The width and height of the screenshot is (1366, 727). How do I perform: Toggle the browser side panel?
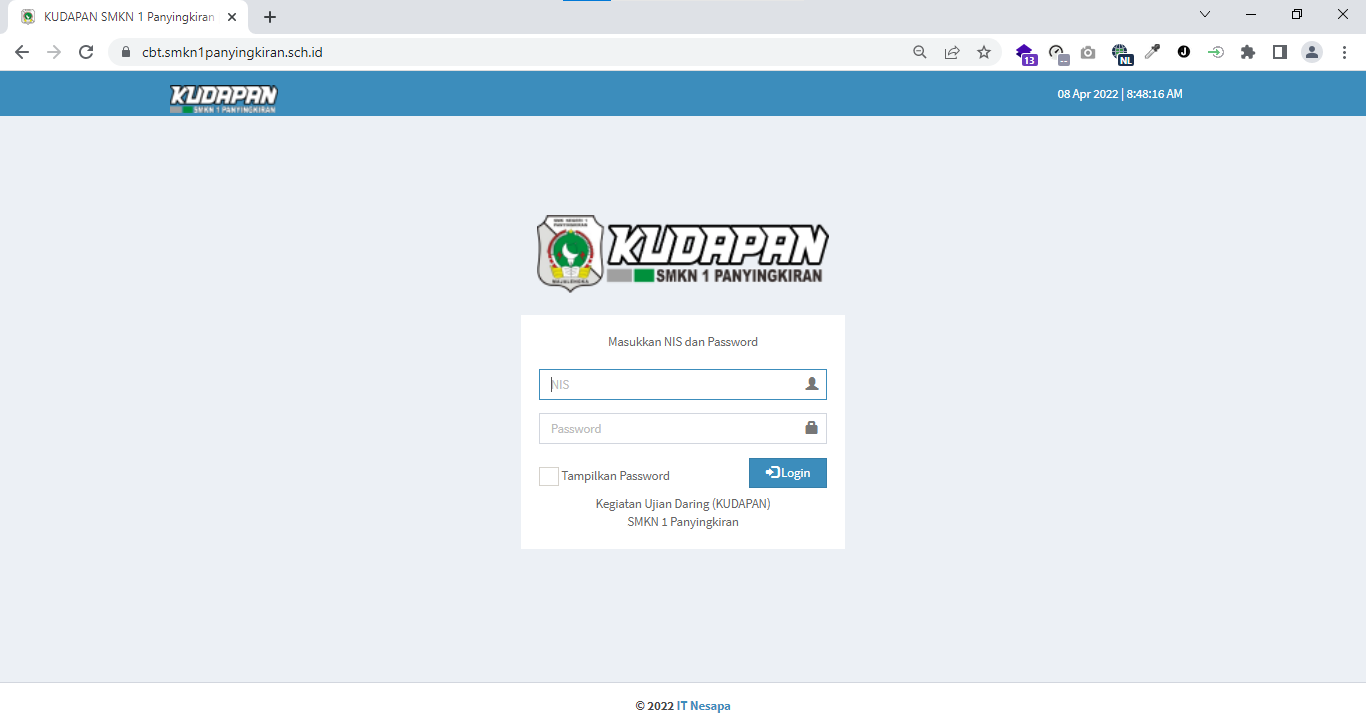(1280, 52)
